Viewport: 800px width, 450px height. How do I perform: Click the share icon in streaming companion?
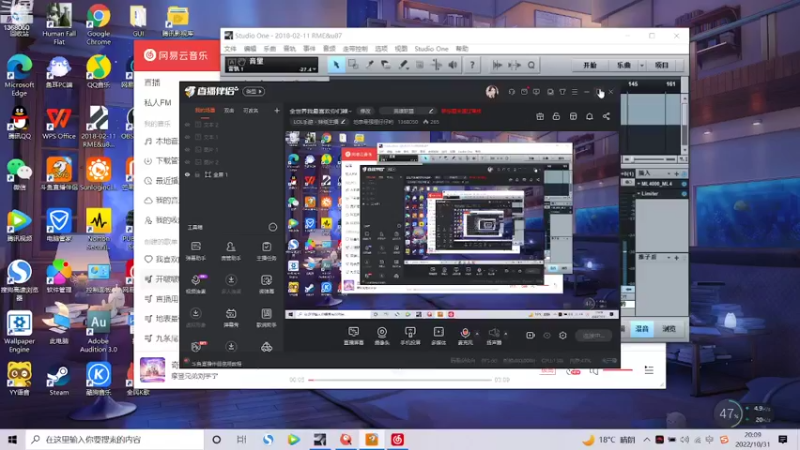click(x=606, y=116)
